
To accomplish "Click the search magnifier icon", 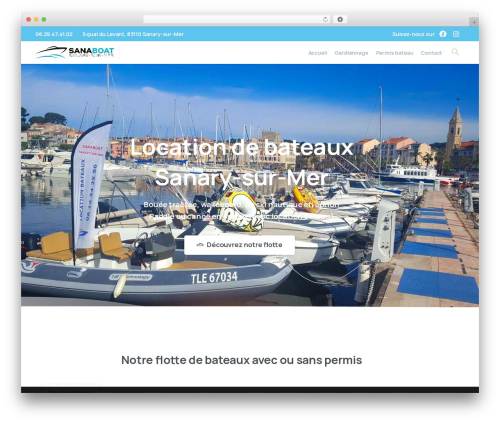I will 455,52.
